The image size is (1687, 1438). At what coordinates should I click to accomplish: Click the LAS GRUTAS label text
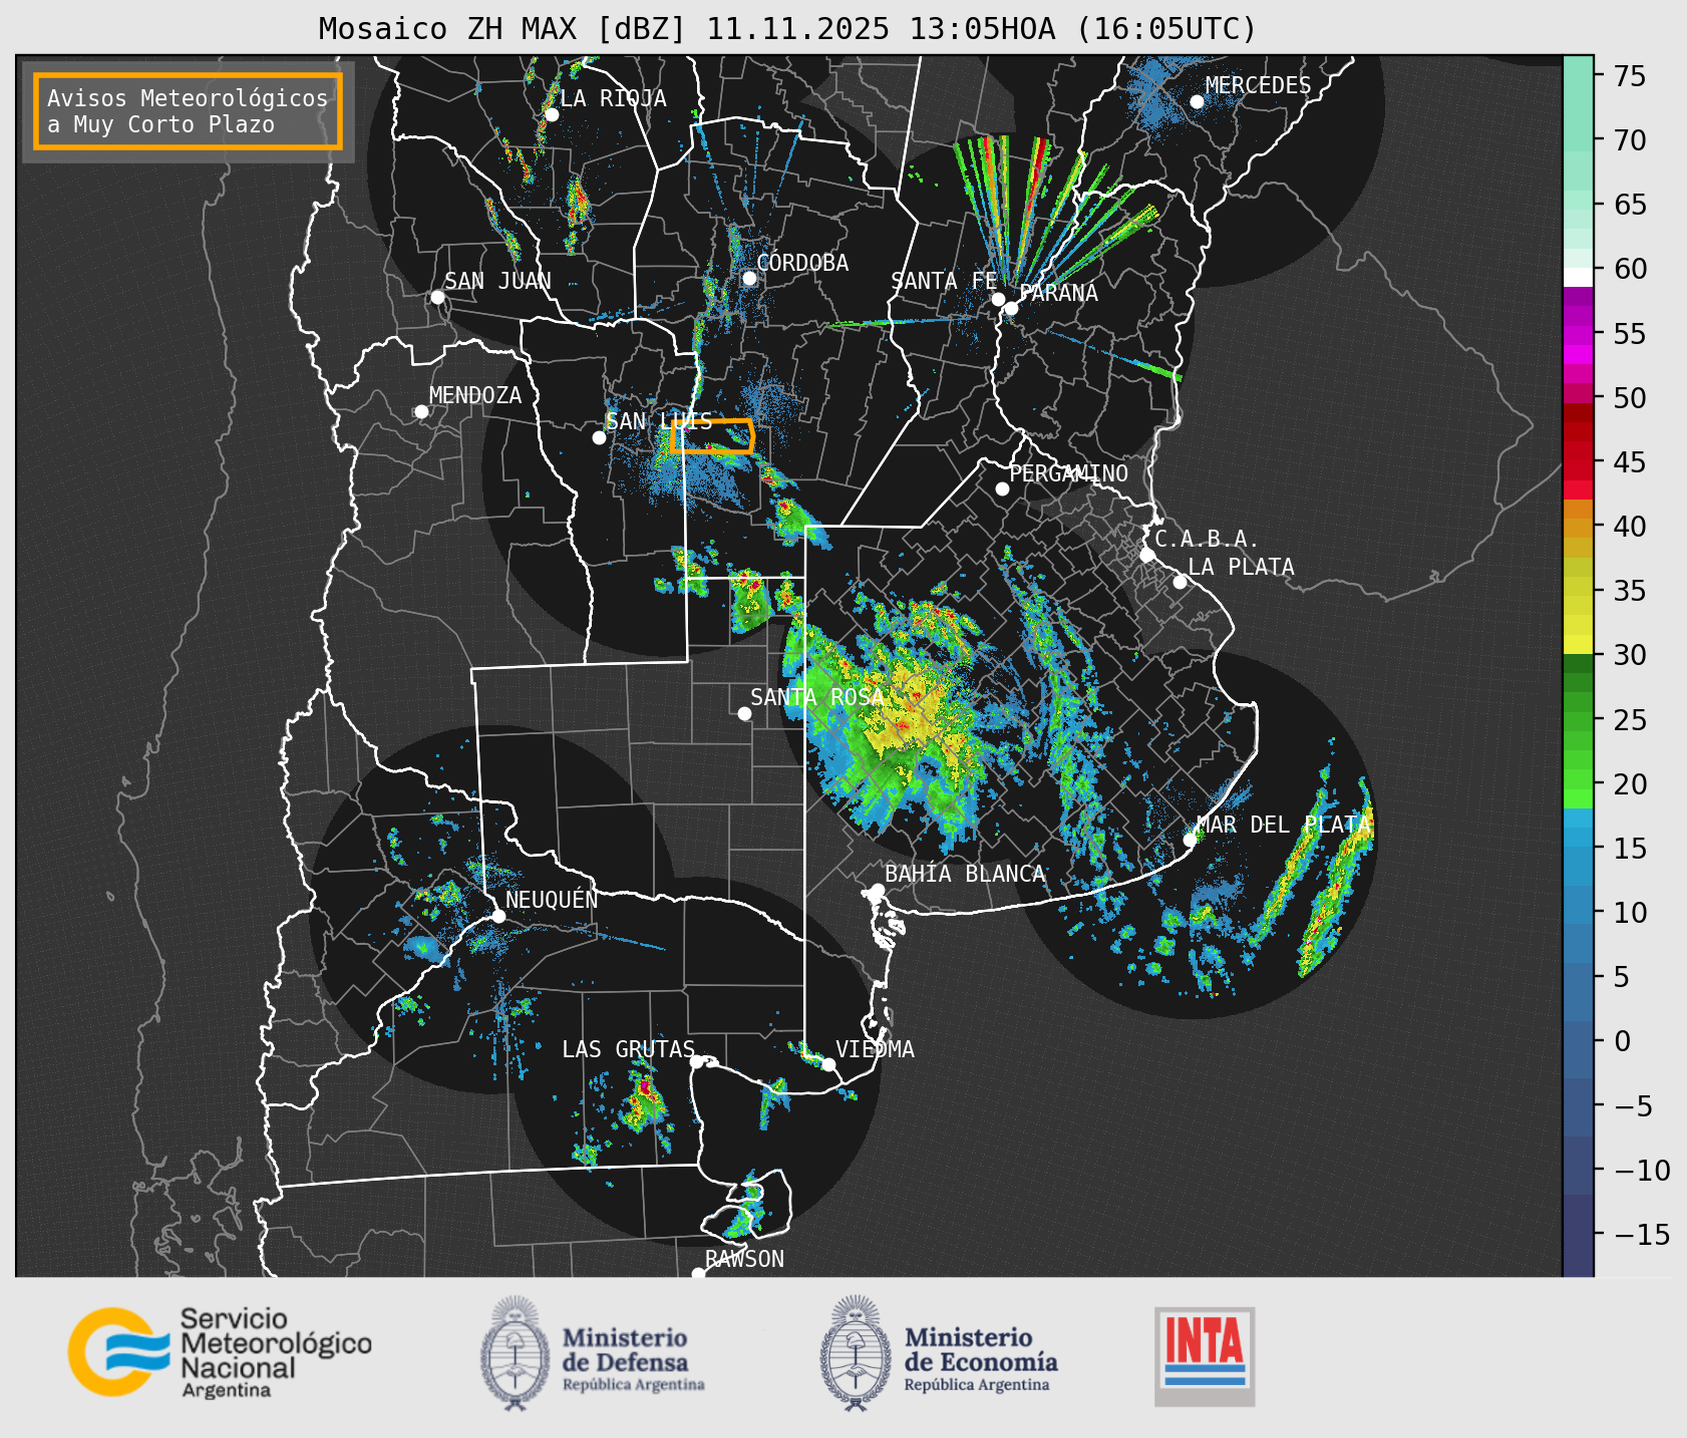pos(628,1049)
